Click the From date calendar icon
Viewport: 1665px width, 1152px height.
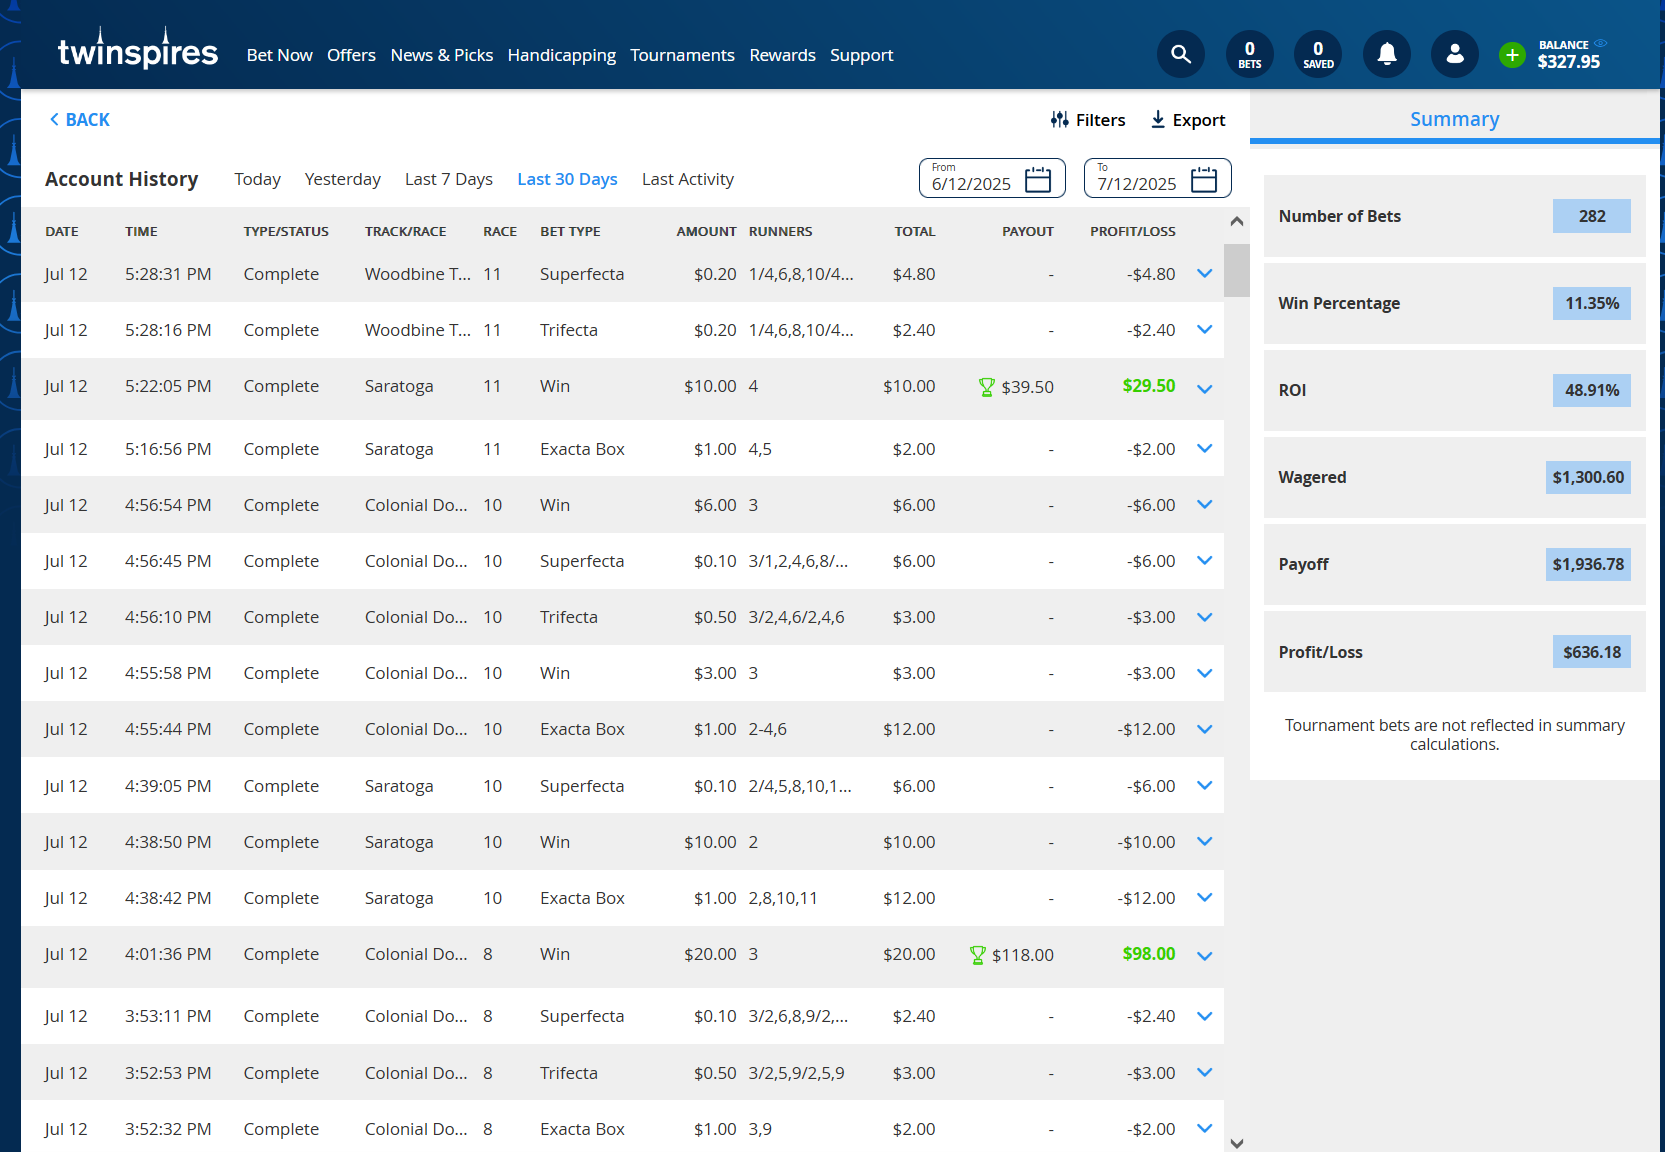[x=1038, y=179]
